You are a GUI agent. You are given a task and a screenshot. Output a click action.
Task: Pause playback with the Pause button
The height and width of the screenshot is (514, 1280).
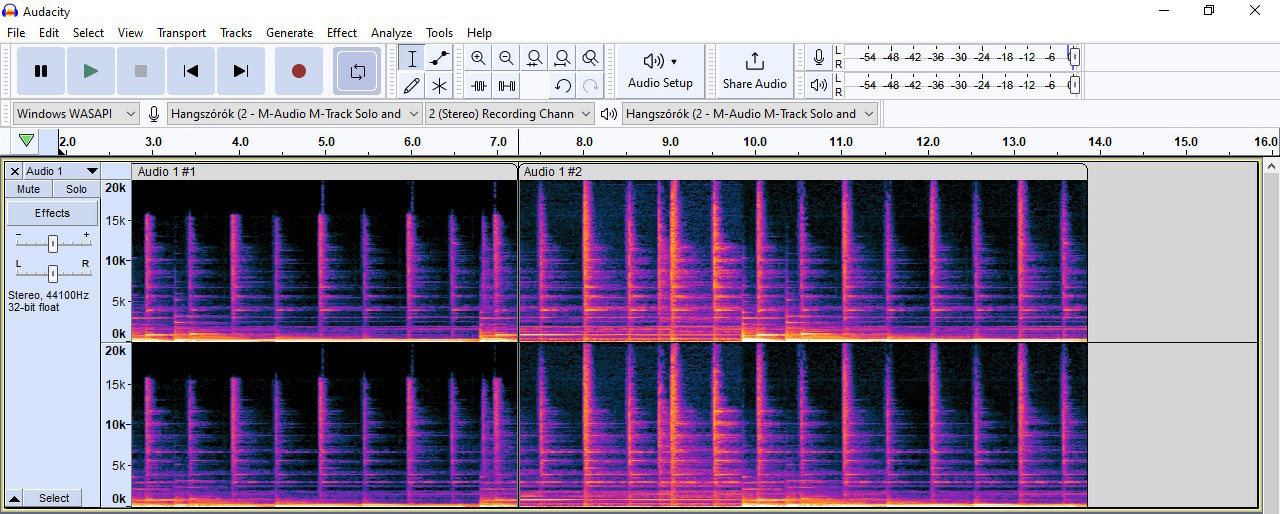coord(41,71)
